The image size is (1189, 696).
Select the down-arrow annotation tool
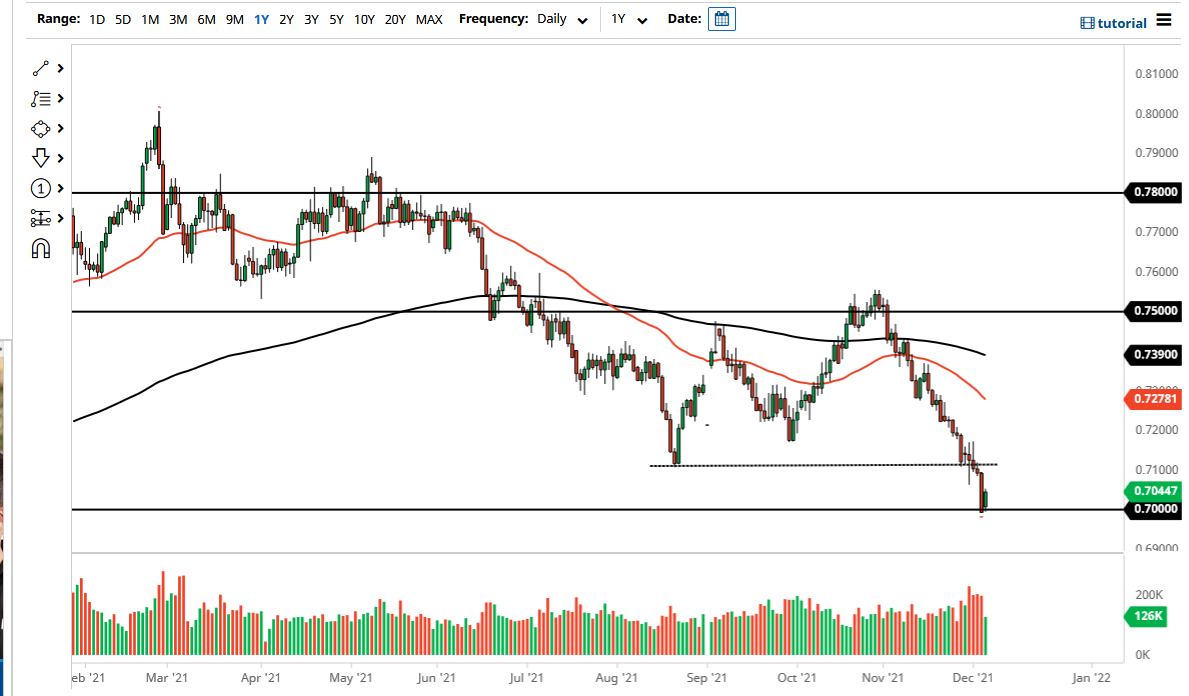tap(40, 158)
